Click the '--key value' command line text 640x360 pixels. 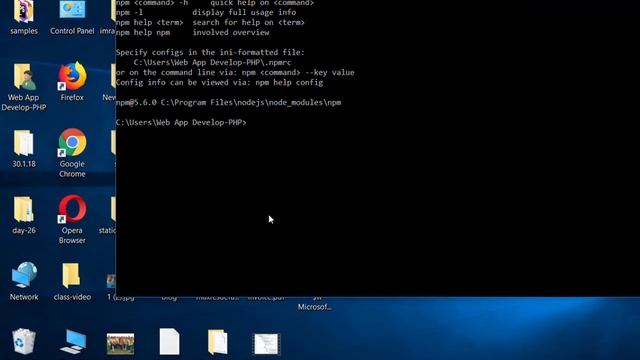click(x=330, y=73)
